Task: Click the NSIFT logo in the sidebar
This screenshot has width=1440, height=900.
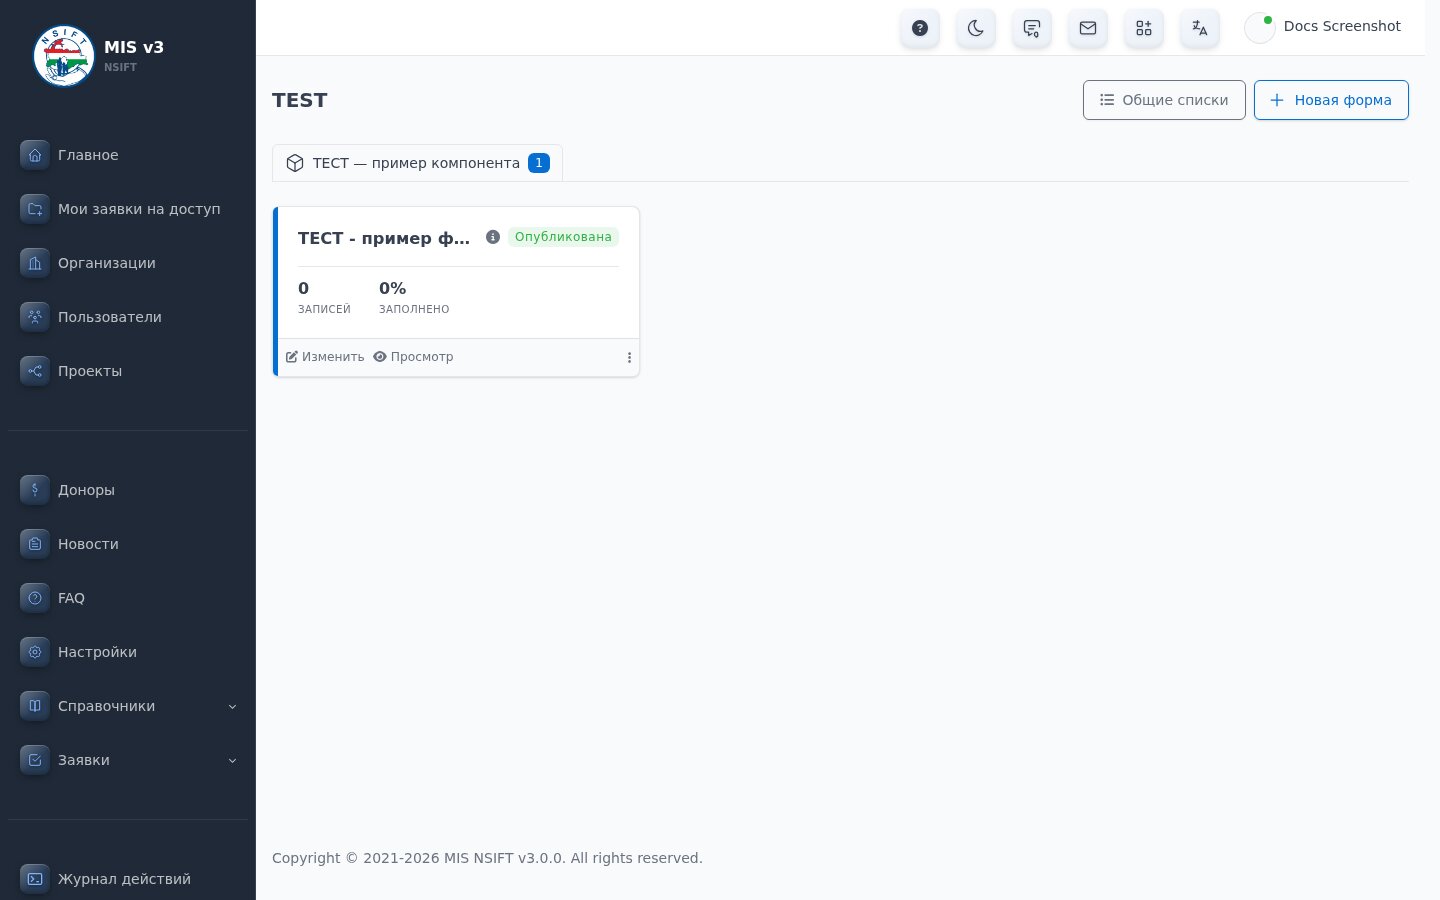Action: (x=64, y=56)
